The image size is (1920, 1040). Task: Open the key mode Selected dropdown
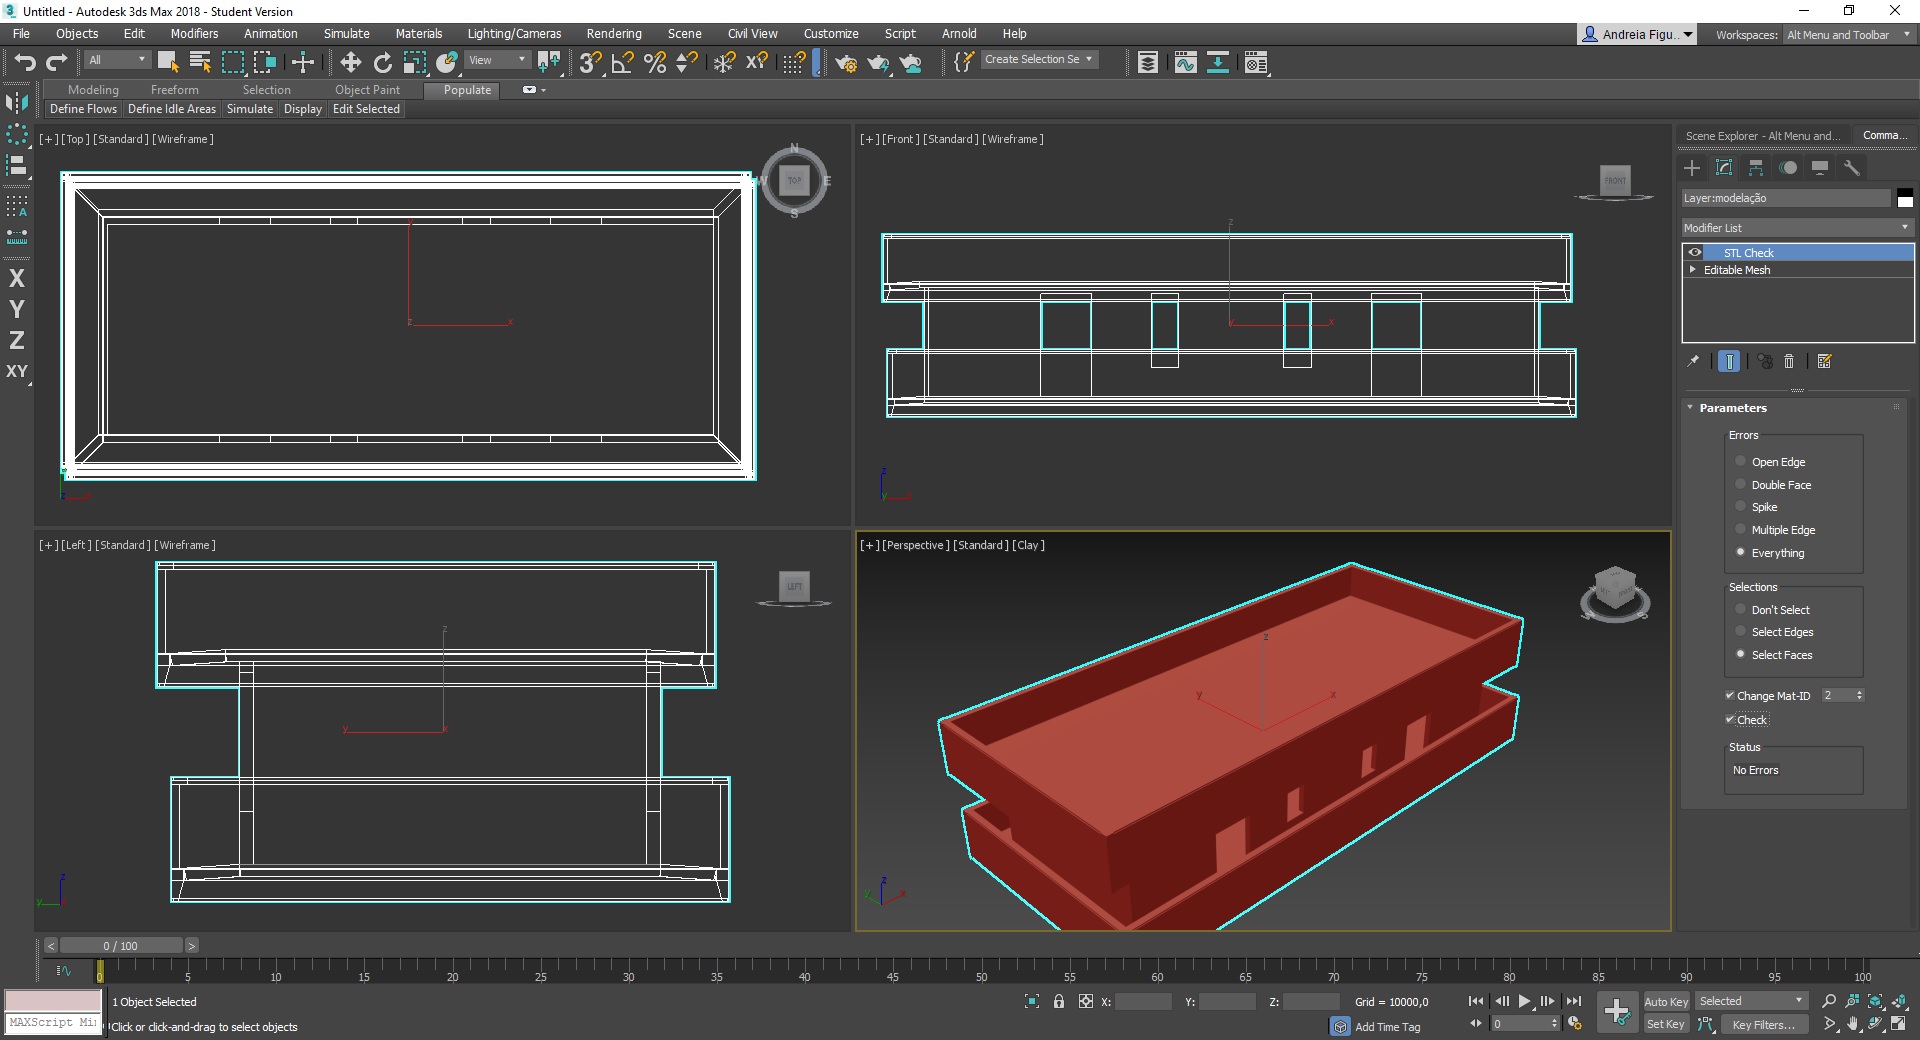coord(1751,1001)
